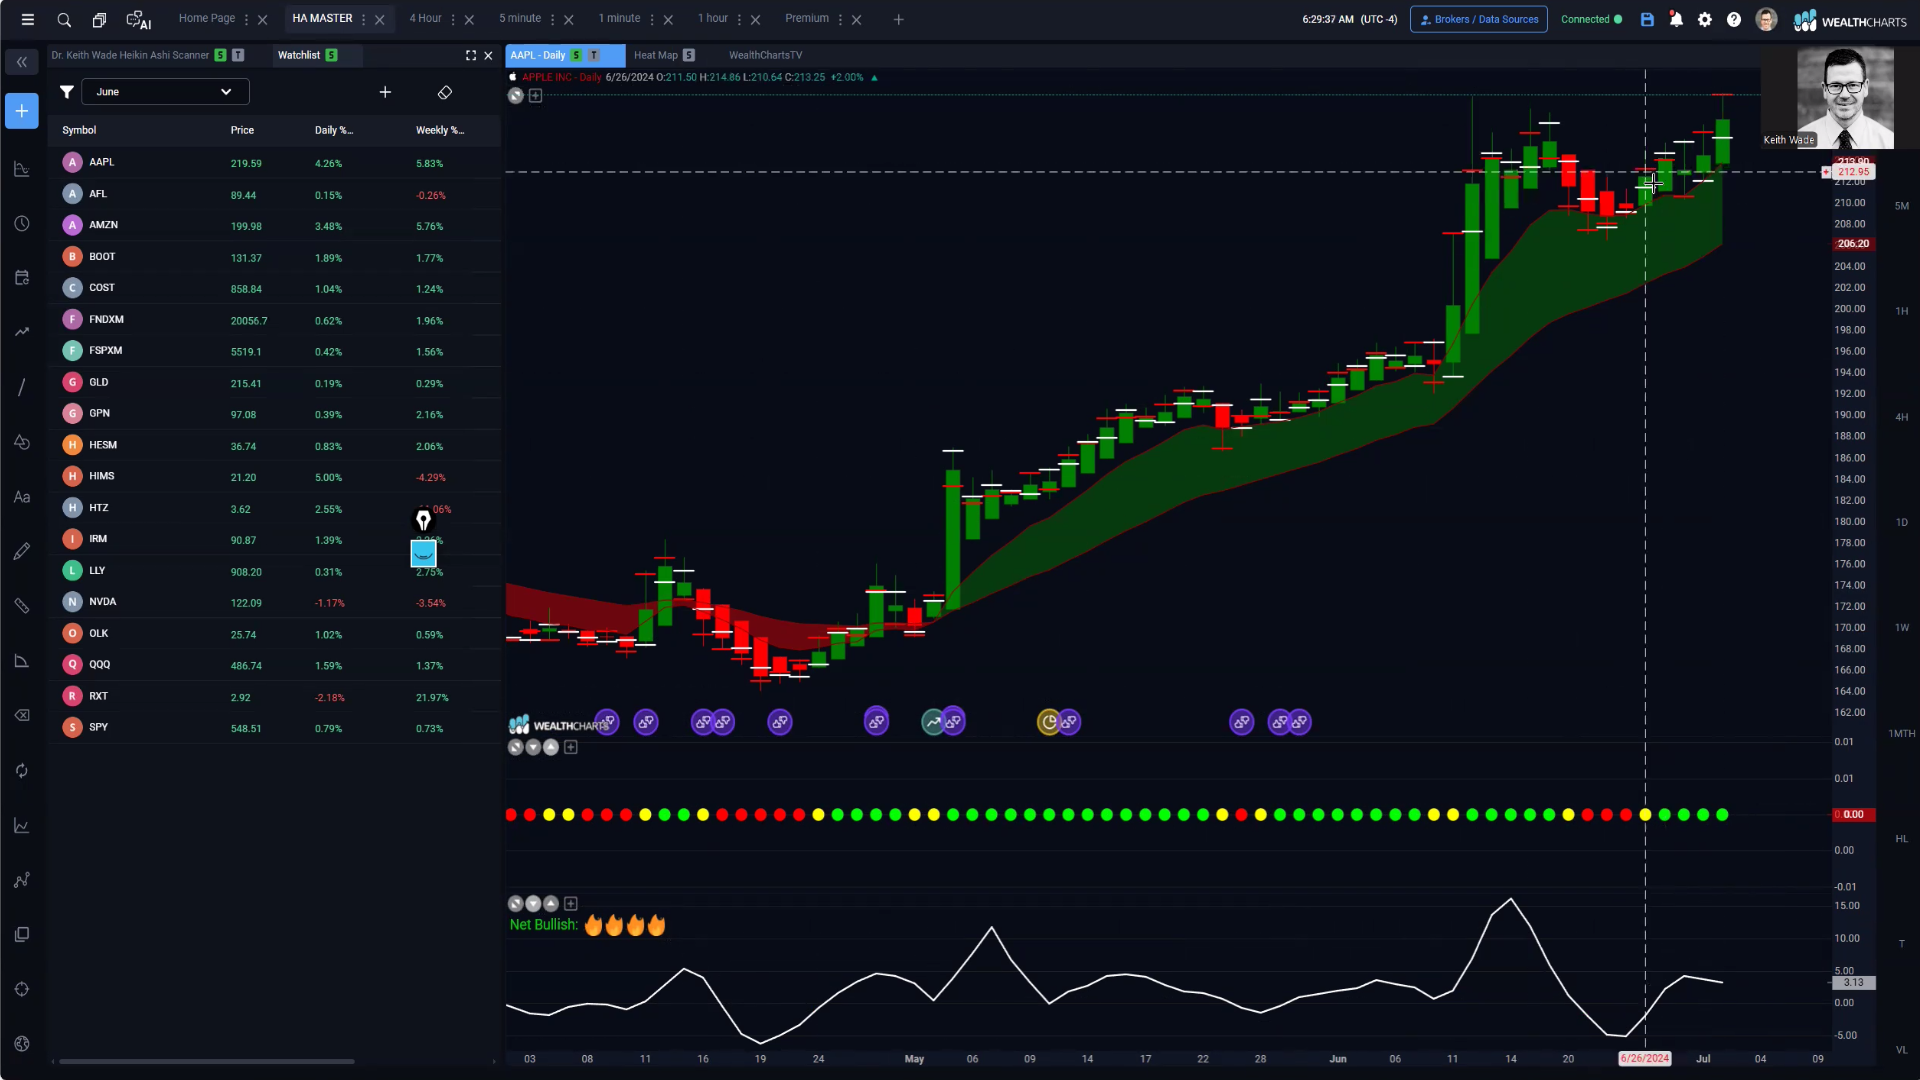Screen dimensions: 1920x1080
Task: Open the settings gear
Action: [1705, 19]
